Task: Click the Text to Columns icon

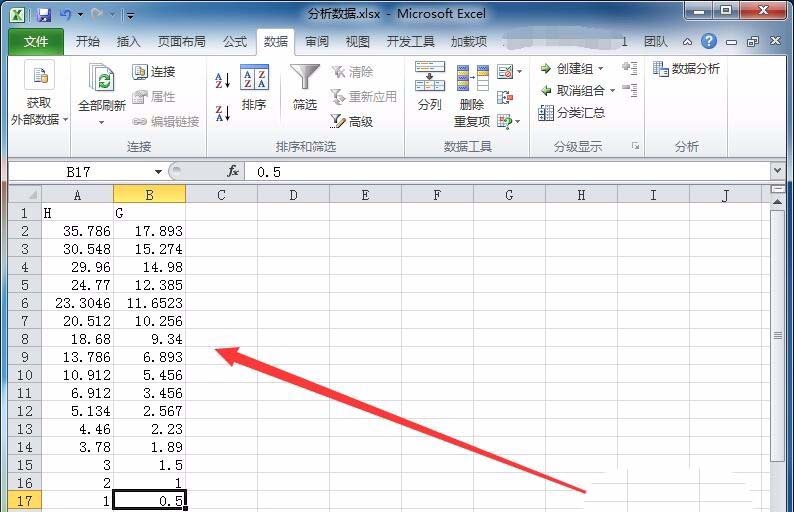Action: click(x=429, y=76)
